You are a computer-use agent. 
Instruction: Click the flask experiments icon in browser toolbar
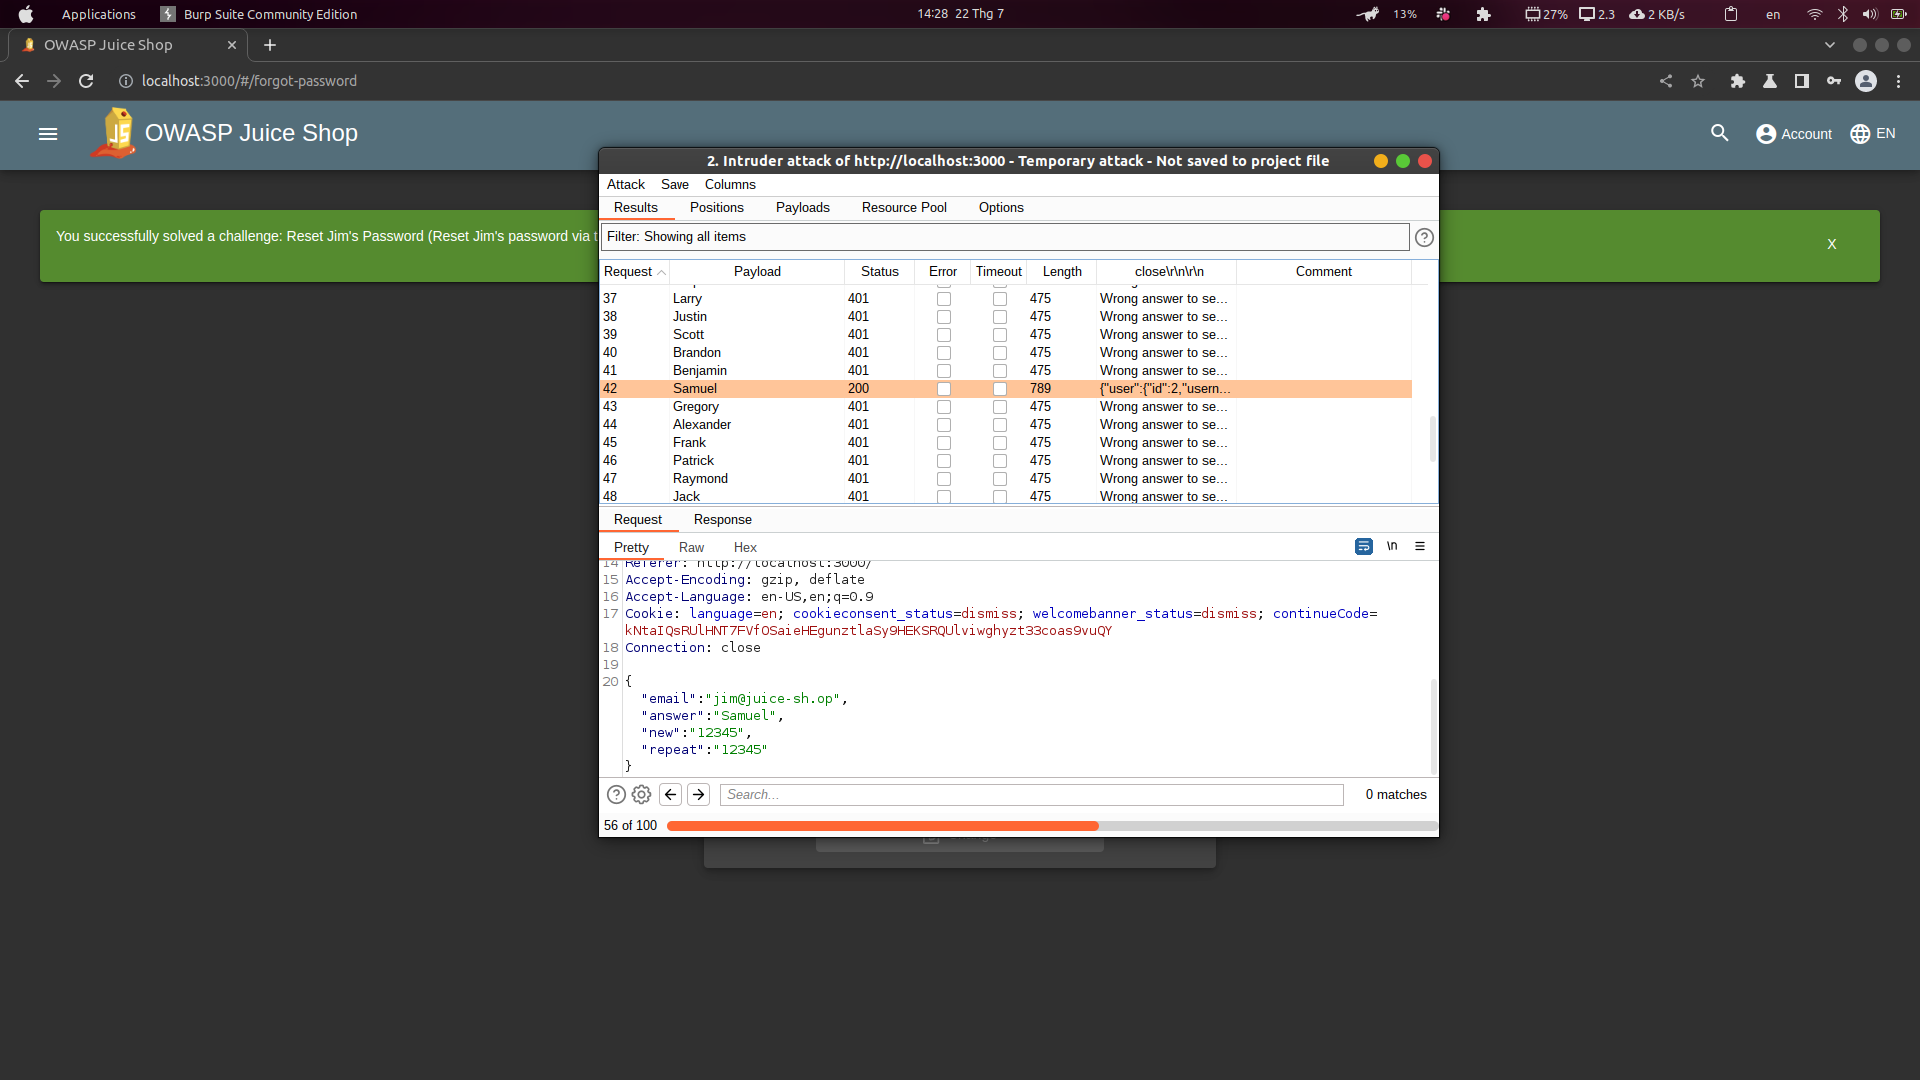(x=1770, y=81)
